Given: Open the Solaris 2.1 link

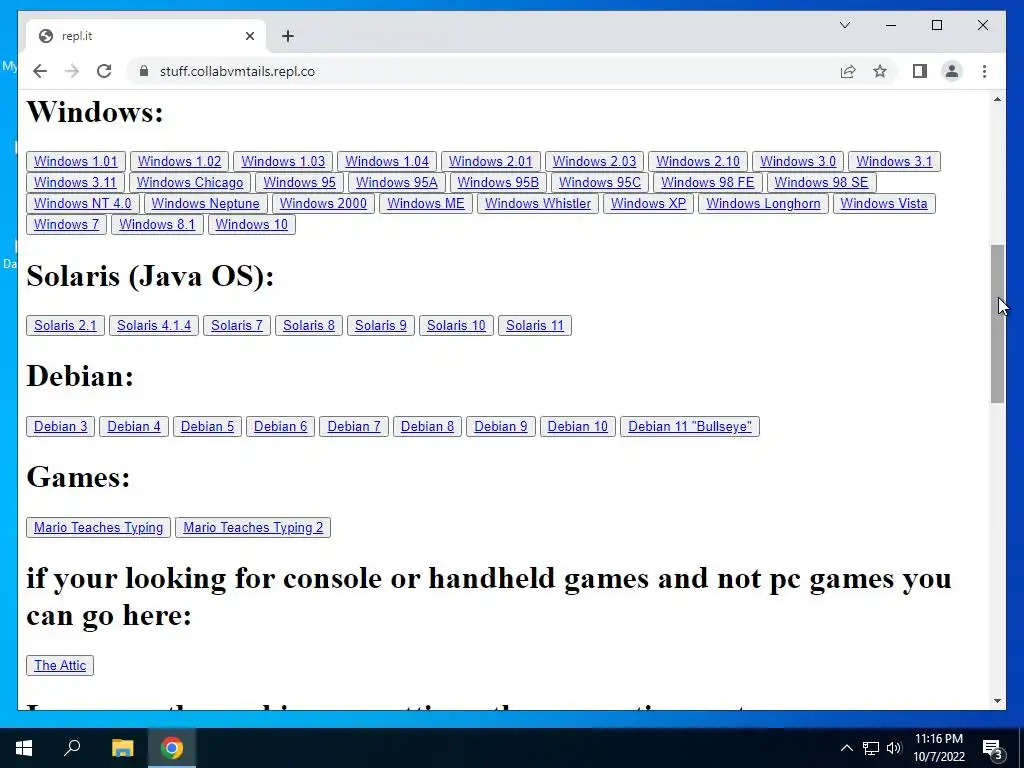Looking at the screenshot, I should (65, 325).
